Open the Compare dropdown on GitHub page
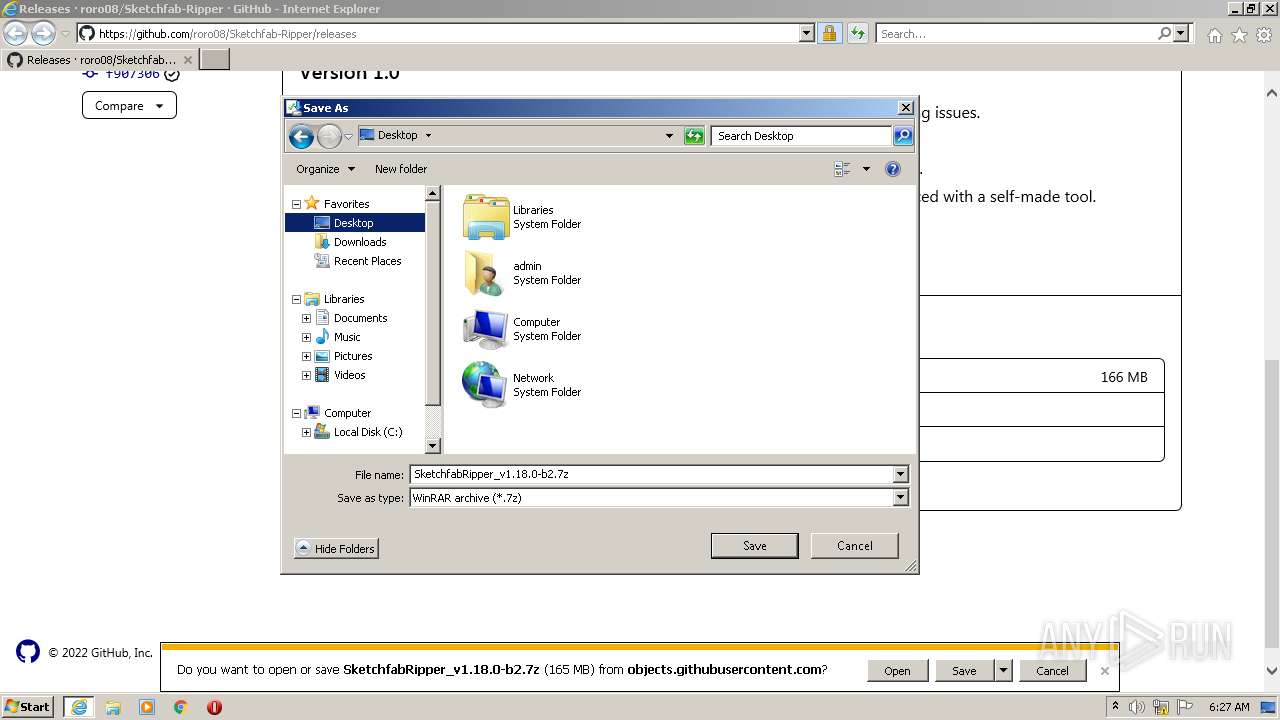The height and width of the screenshot is (720, 1280). [129, 106]
